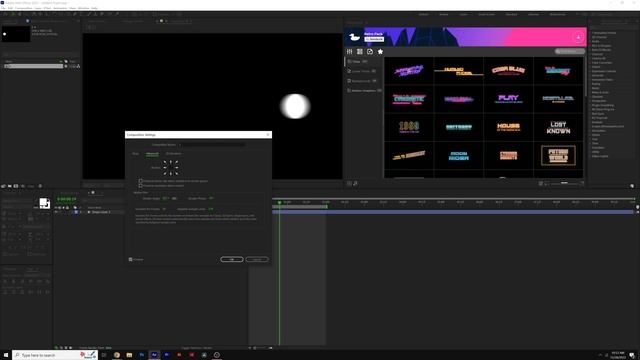Expand Audio effects category
The image size is (640, 360).
[595, 41]
